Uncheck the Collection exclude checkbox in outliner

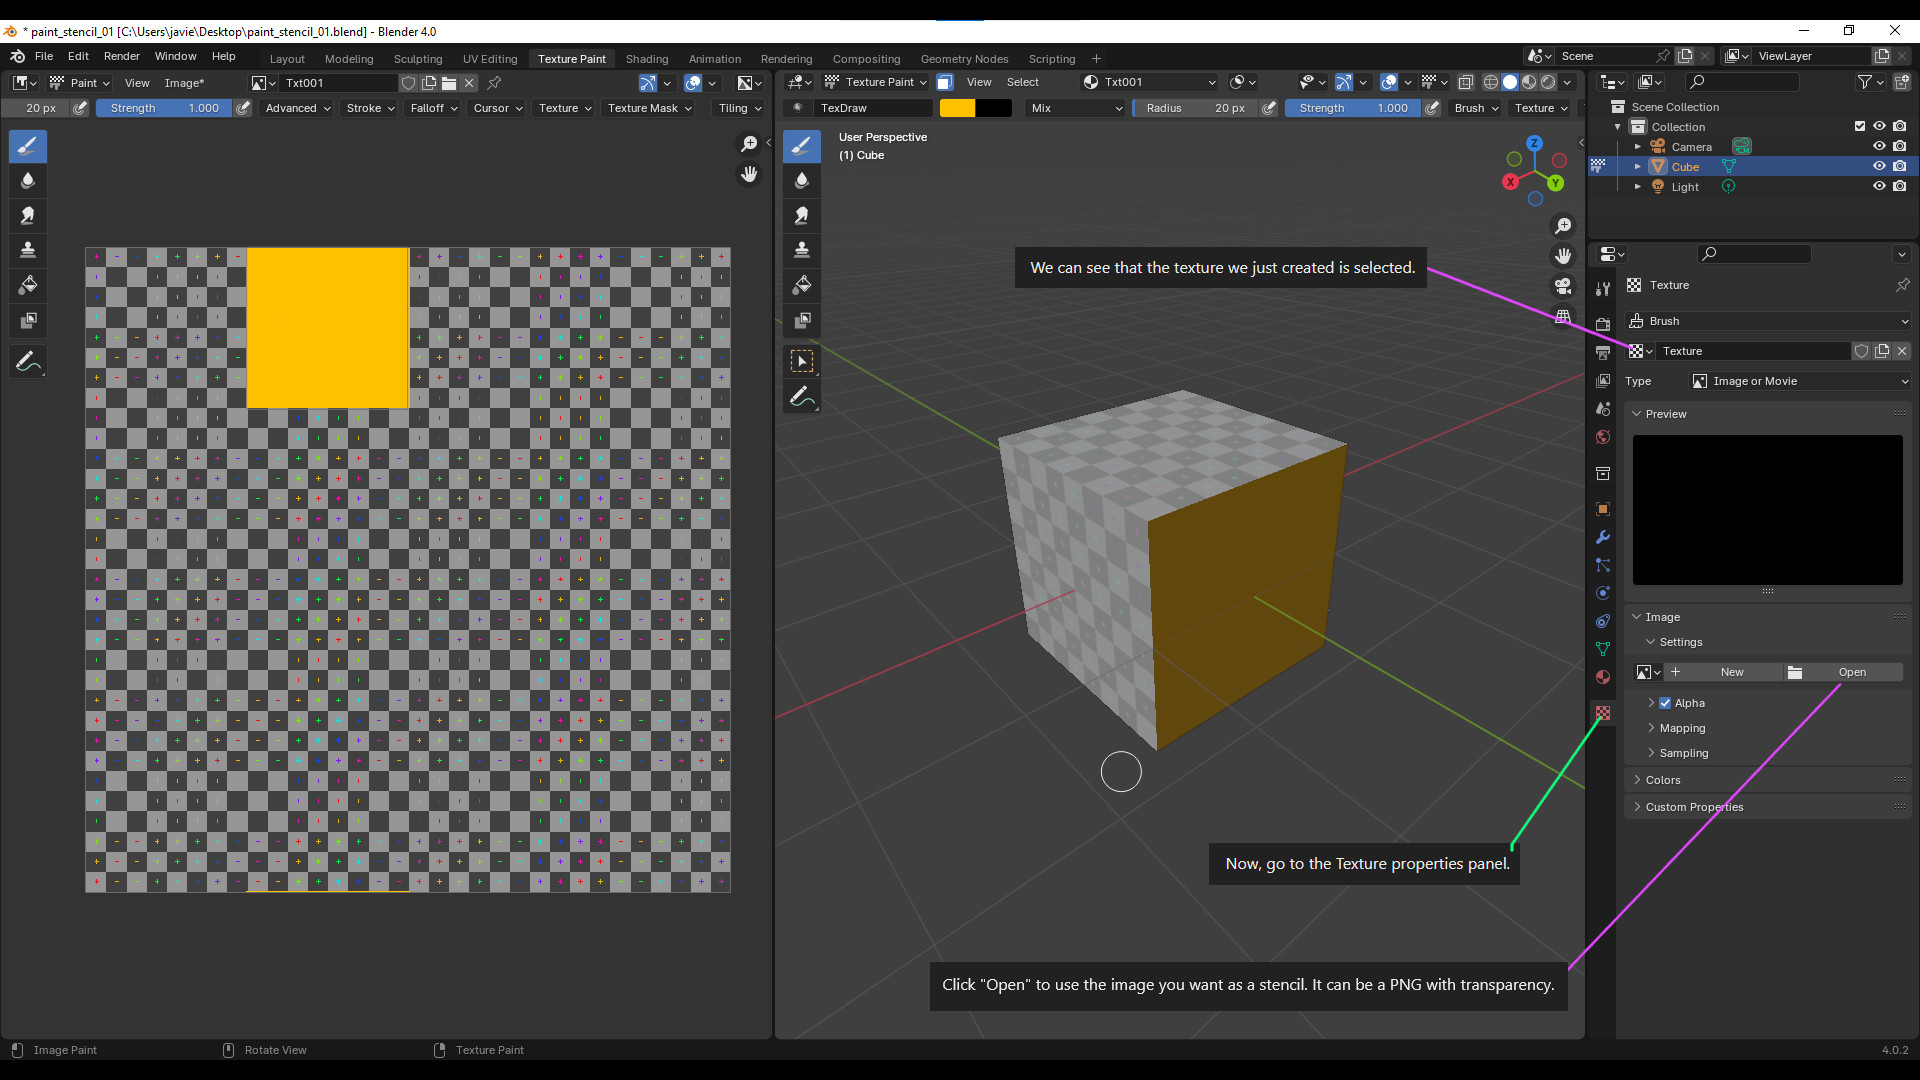(1859, 126)
